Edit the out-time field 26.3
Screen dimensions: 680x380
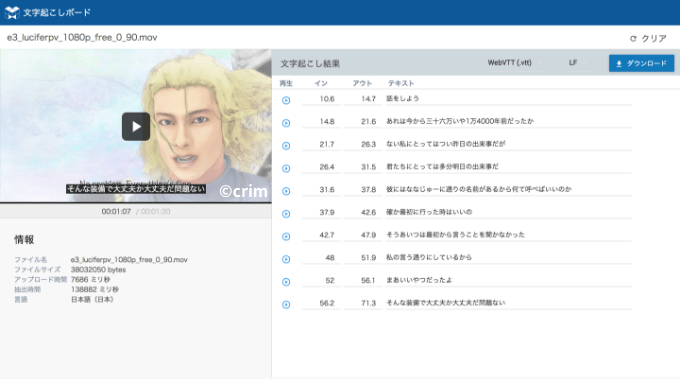(363, 144)
